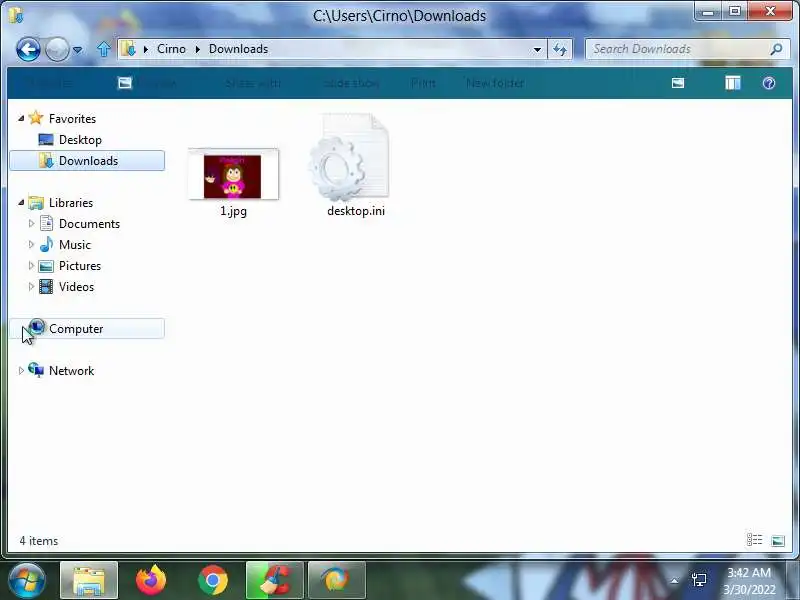Open the Pictures library

[x=80, y=266]
